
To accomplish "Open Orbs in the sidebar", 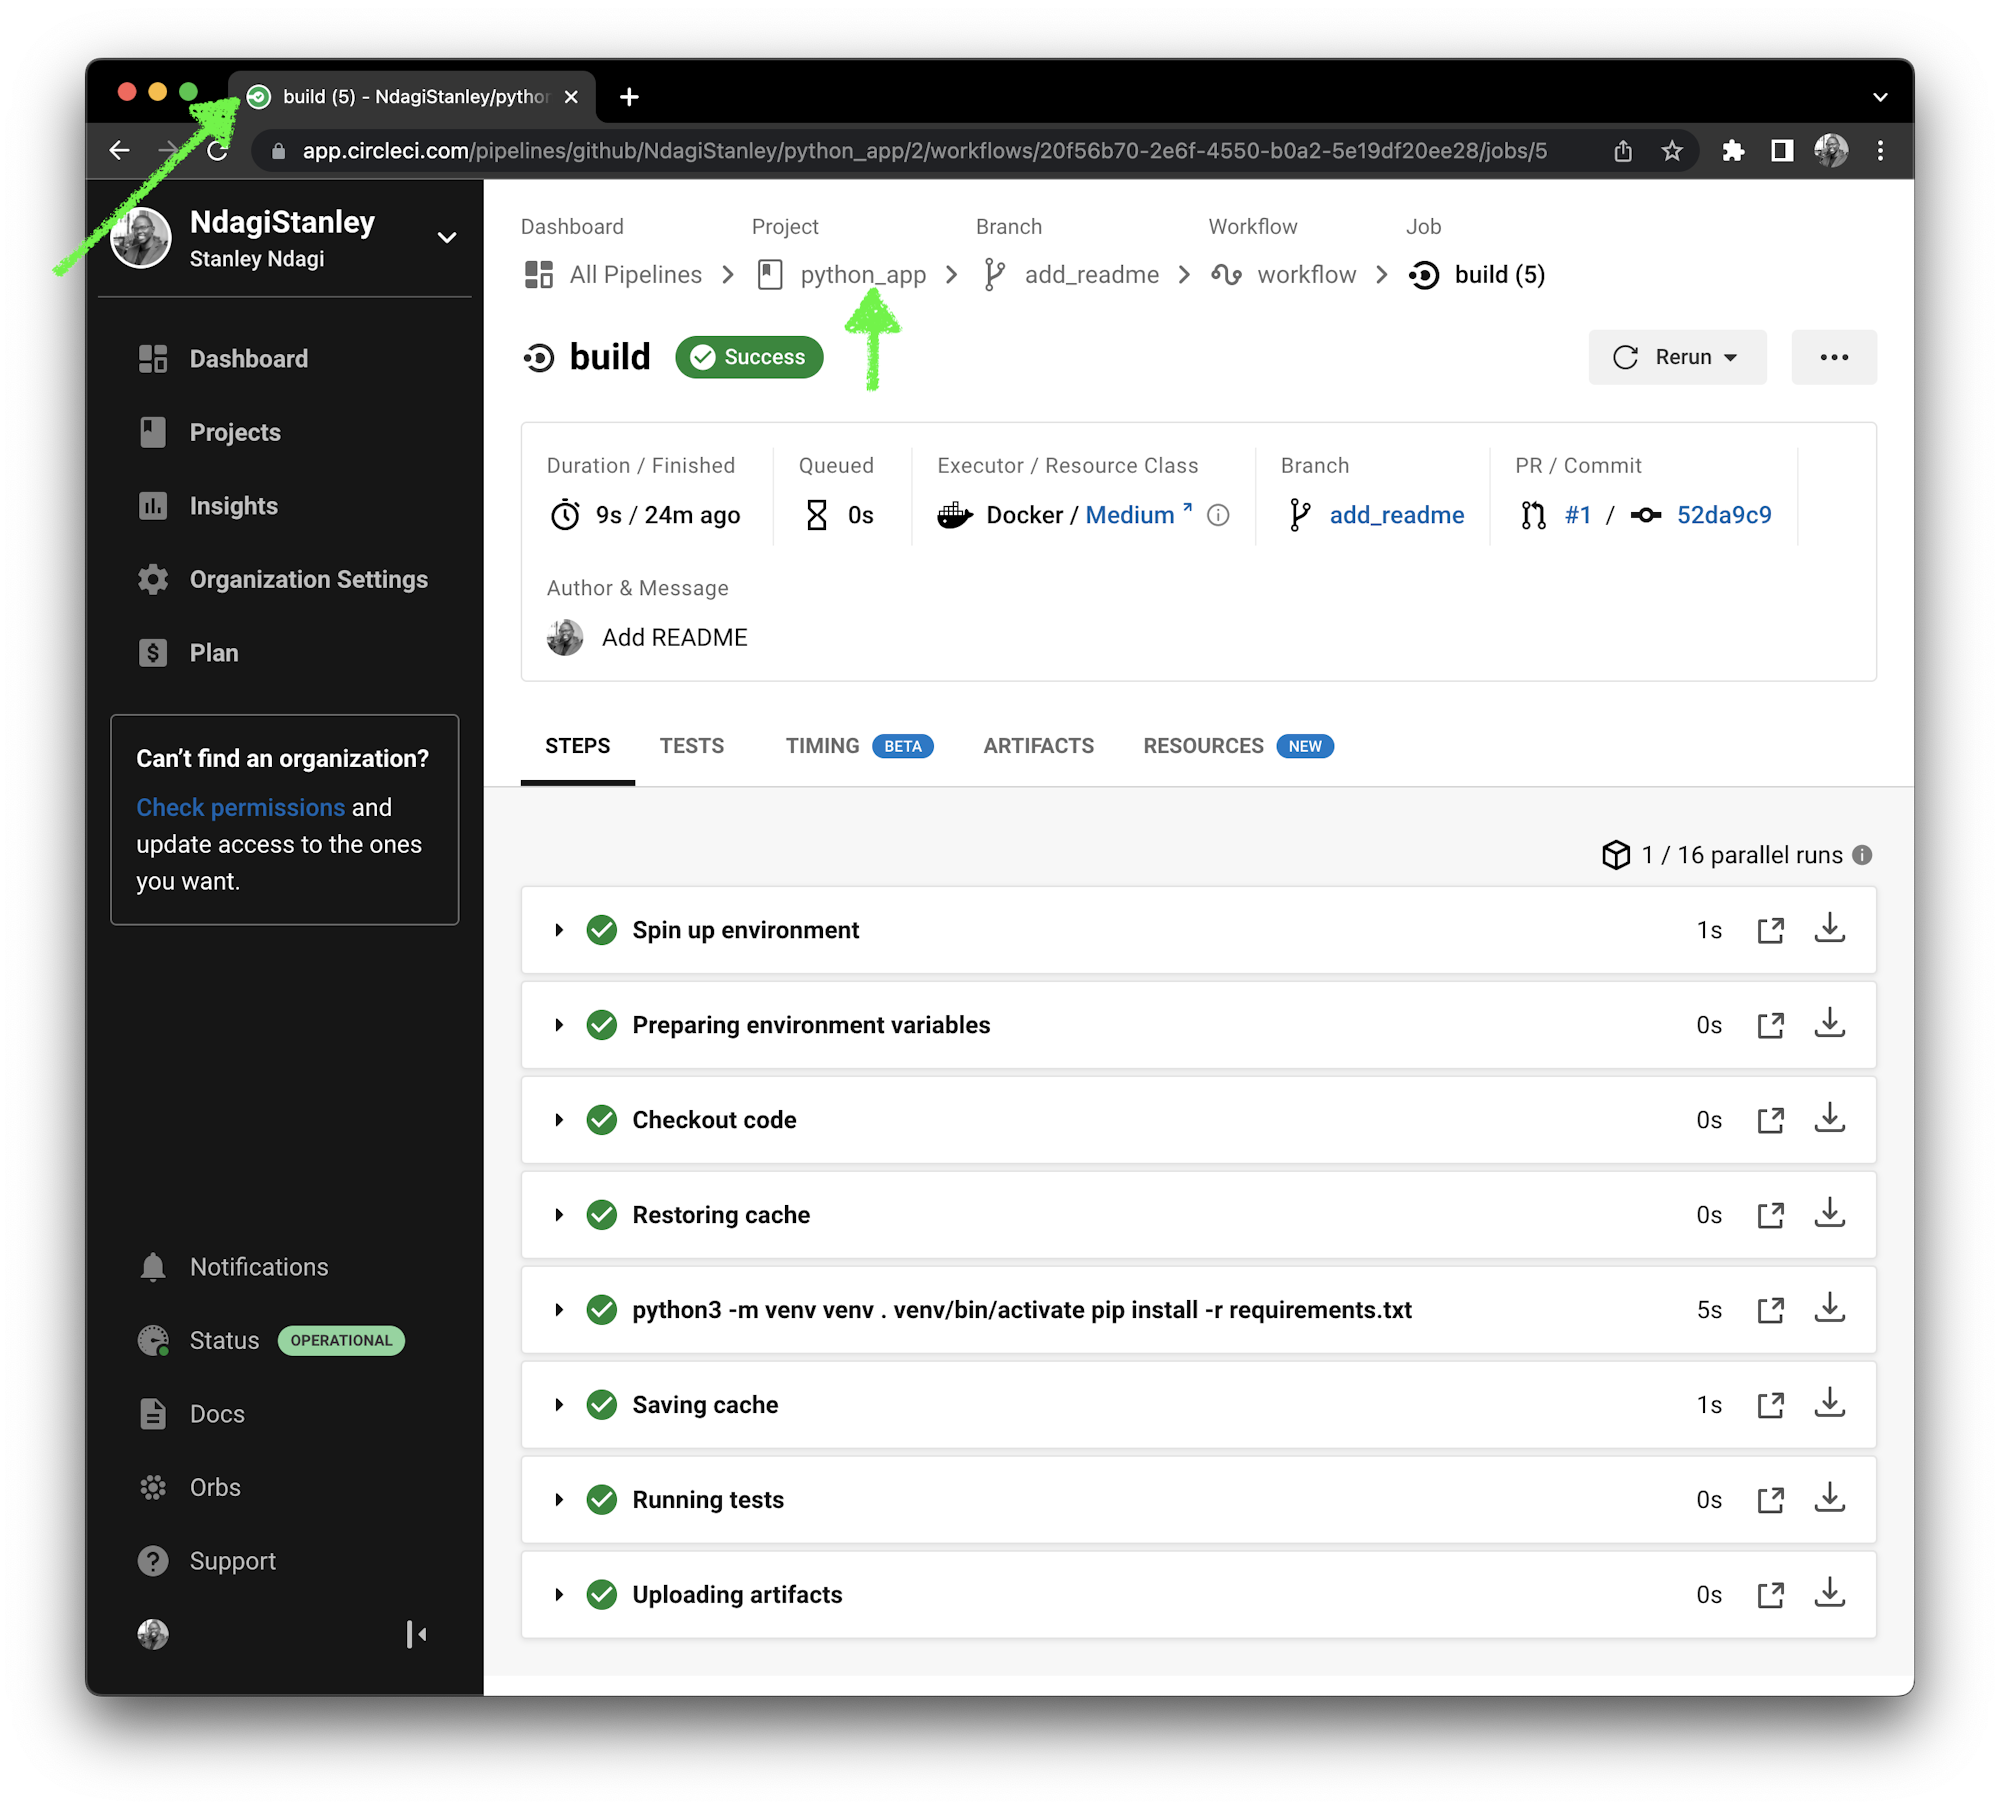I will [189, 1487].
